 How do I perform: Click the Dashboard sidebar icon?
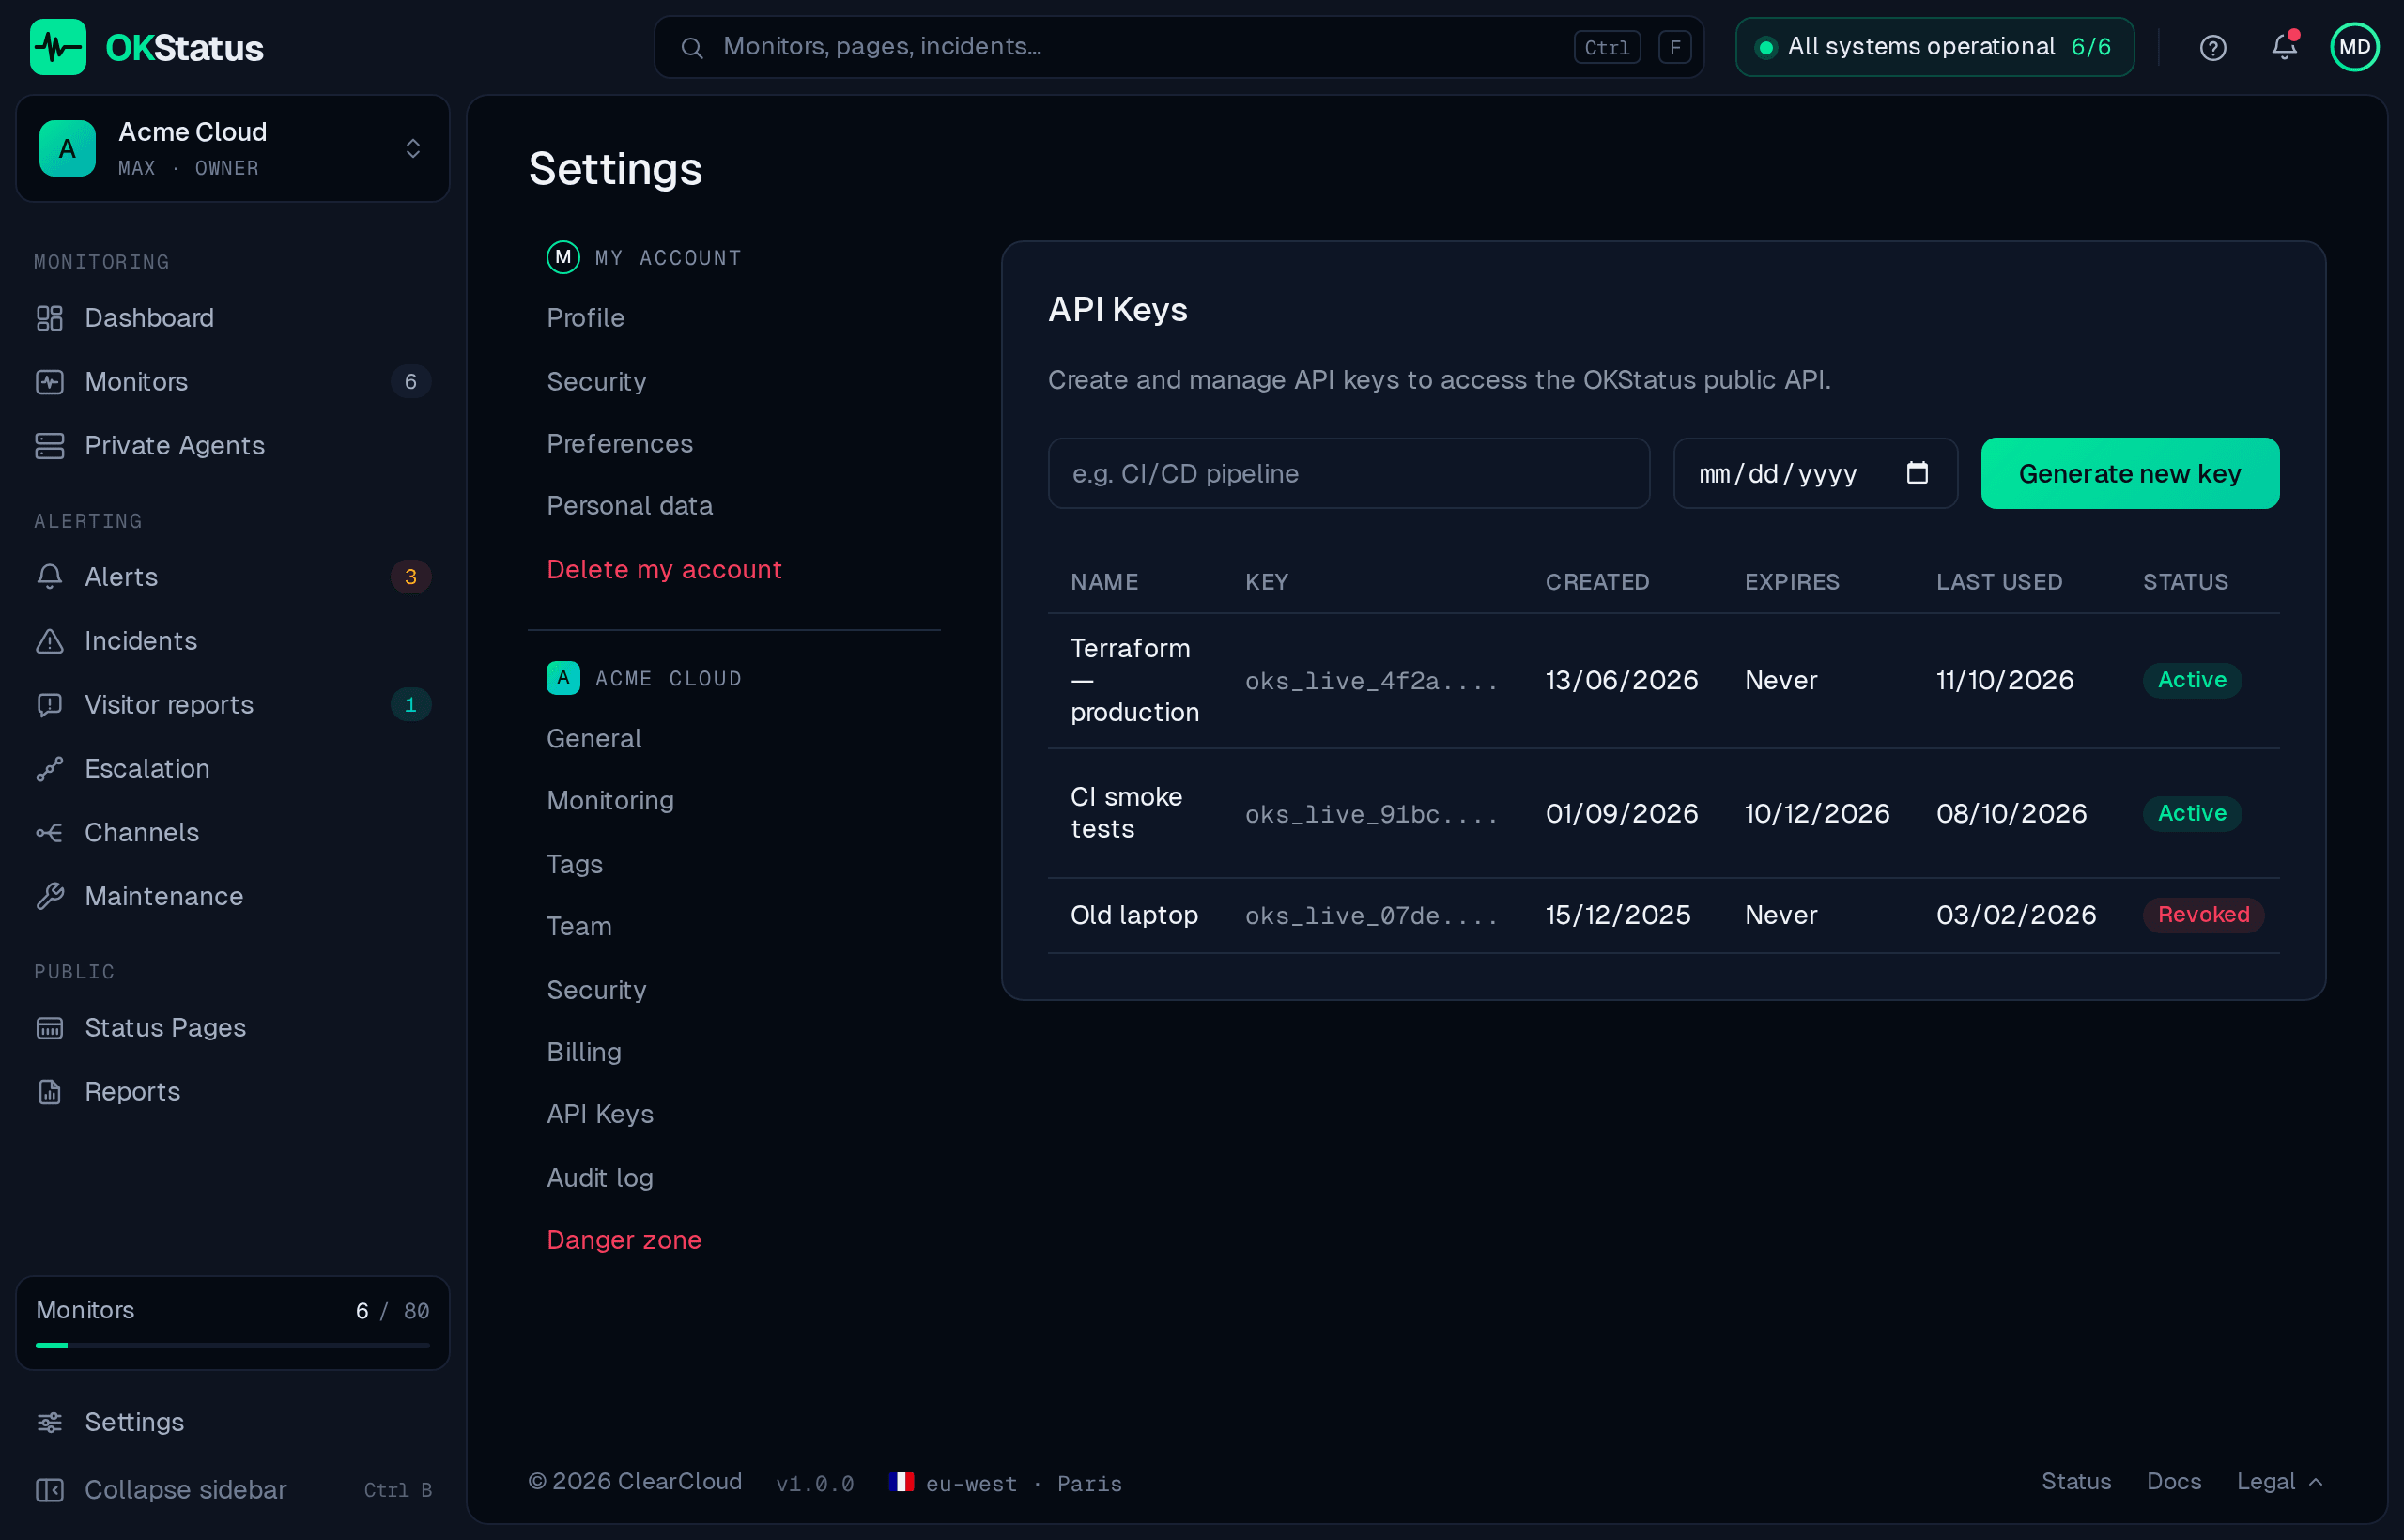pos(49,318)
